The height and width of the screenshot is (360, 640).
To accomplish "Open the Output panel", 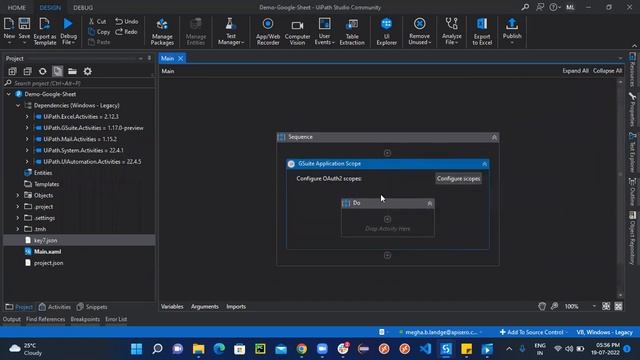I will pos(11,319).
